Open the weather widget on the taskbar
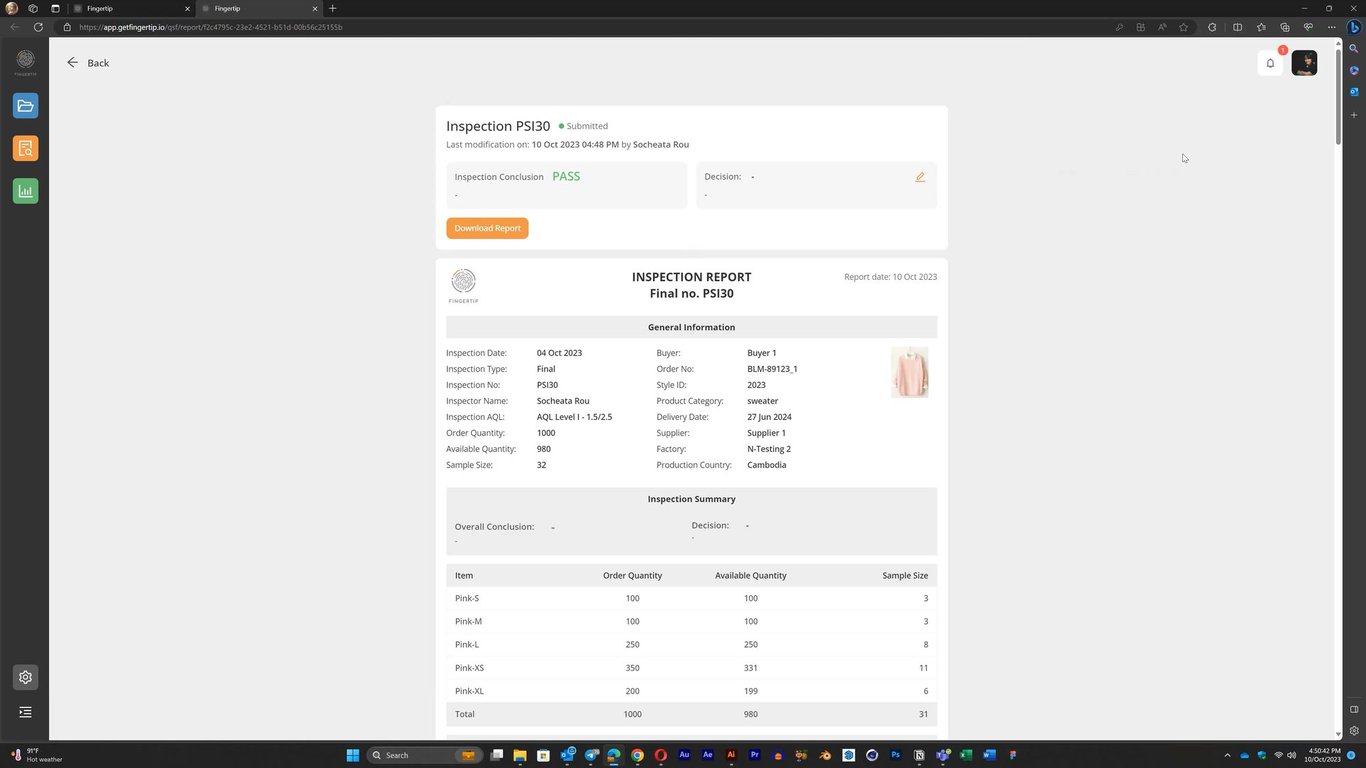This screenshot has height=768, width=1366. pyautogui.click(x=36, y=755)
